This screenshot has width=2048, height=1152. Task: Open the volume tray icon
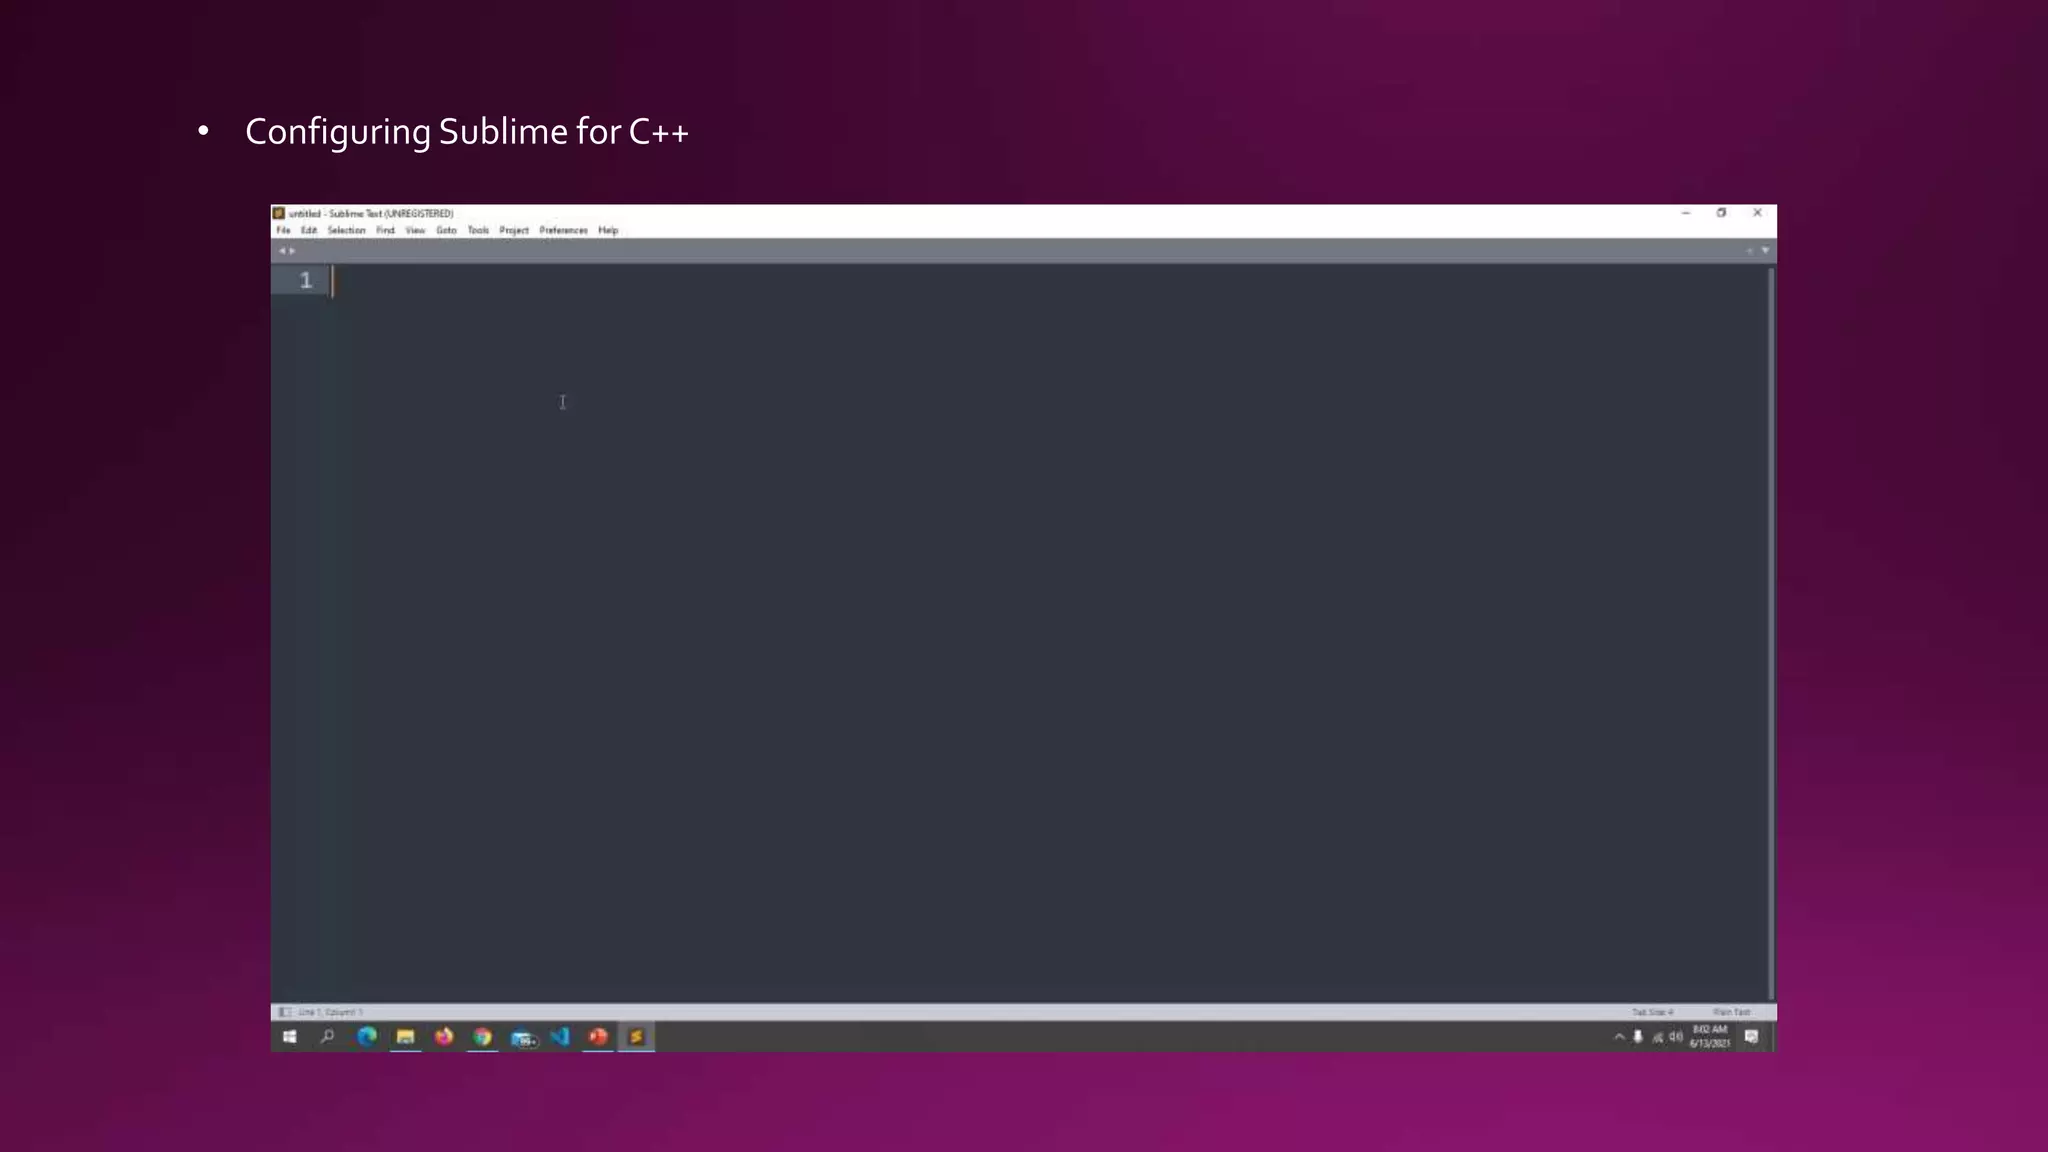1676,1037
